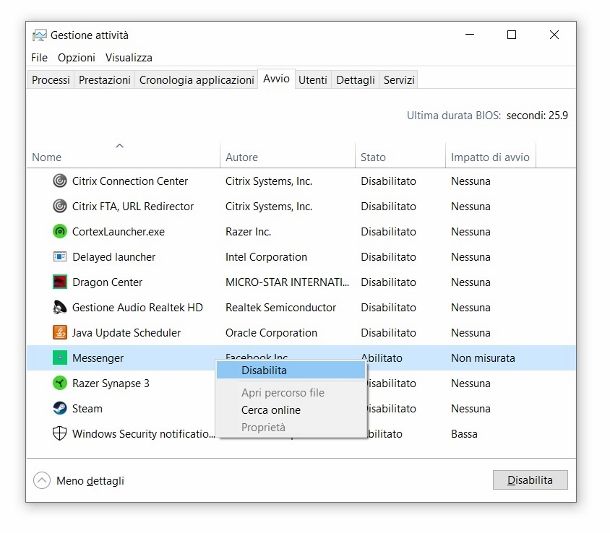Click the Dragon Center red icon
This screenshot has width=610, height=533.
[60, 282]
